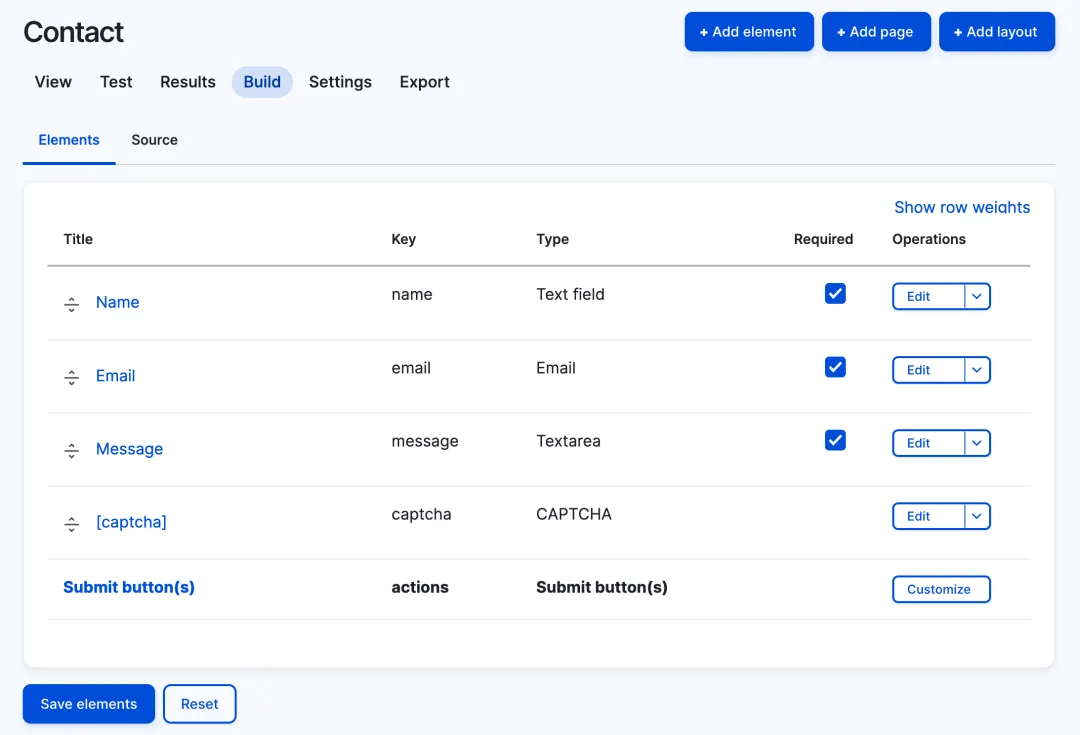The height and width of the screenshot is (735, 1080).
Task: Click the drag handle icon for Email row
Action: 72,377
